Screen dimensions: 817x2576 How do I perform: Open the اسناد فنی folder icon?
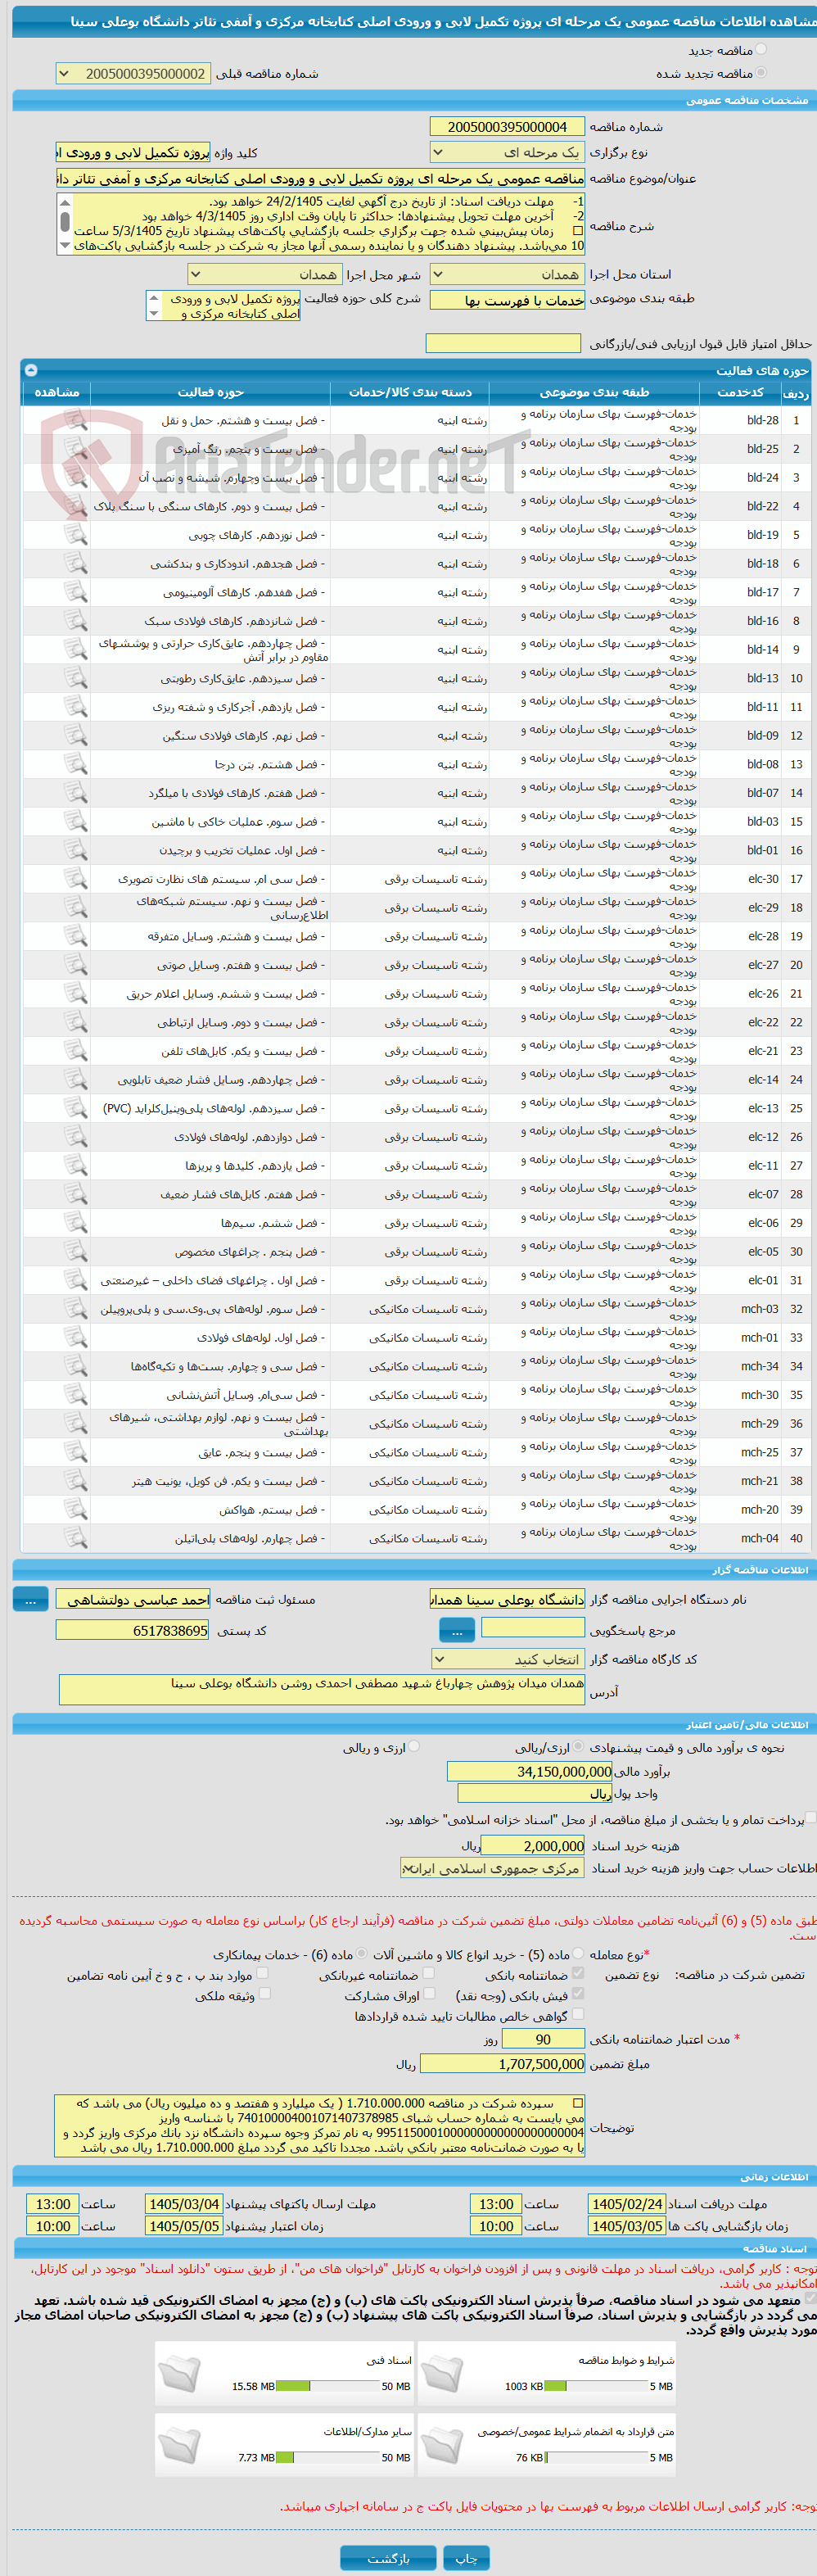180,2372
